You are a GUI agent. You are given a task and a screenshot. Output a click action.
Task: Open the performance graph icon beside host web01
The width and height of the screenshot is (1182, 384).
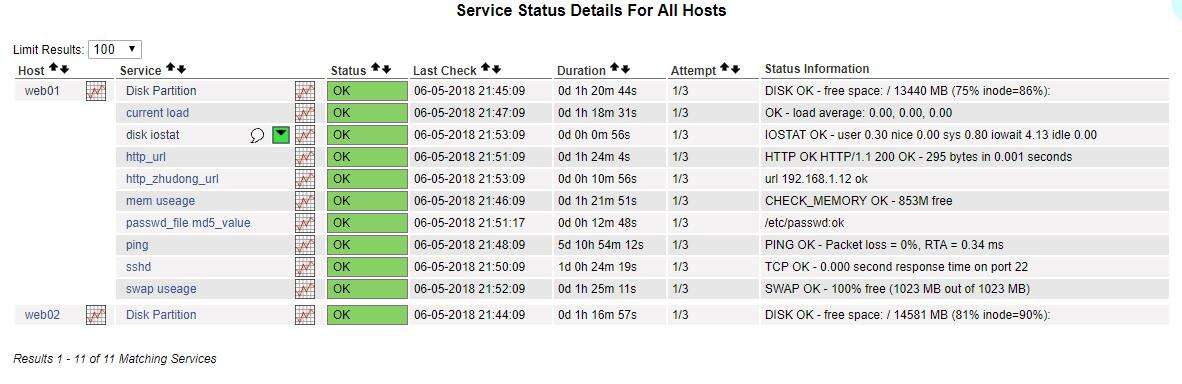coord(96,91)
